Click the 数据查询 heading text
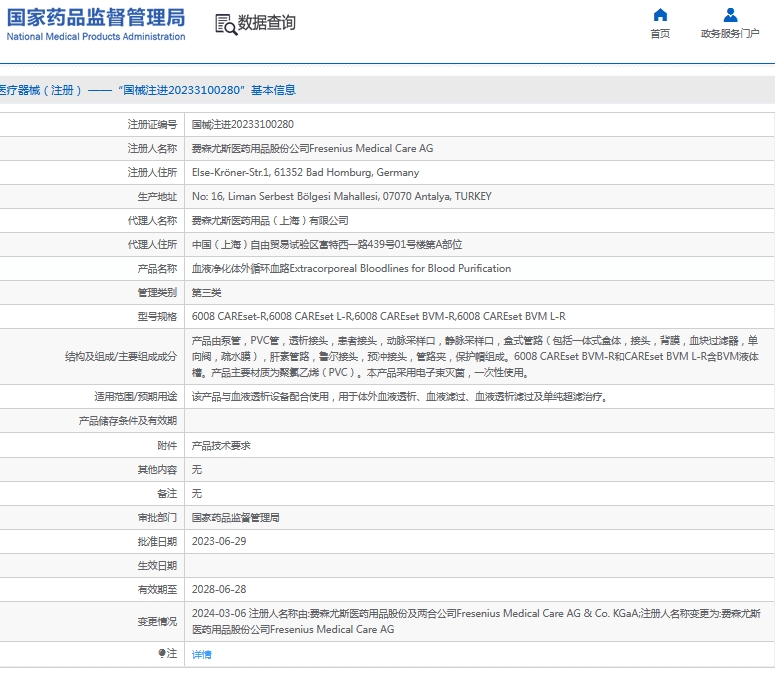 tap(267, 23)
